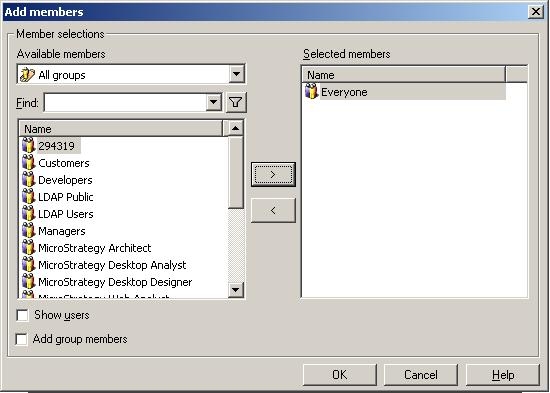Screen dimensions: 550x393
Task: Click the filter funnel icon beside Find
Action: [236, 102]
